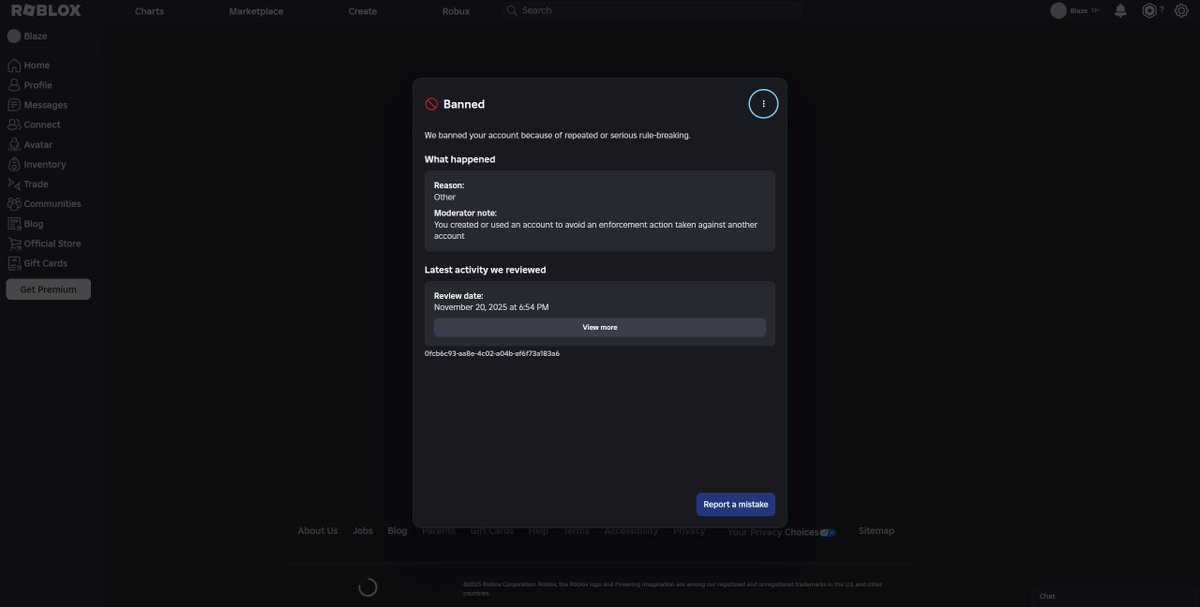Screen dimensions: 1200x607
Task: Click the Home icon in sidebar
Action: (14, 65)
